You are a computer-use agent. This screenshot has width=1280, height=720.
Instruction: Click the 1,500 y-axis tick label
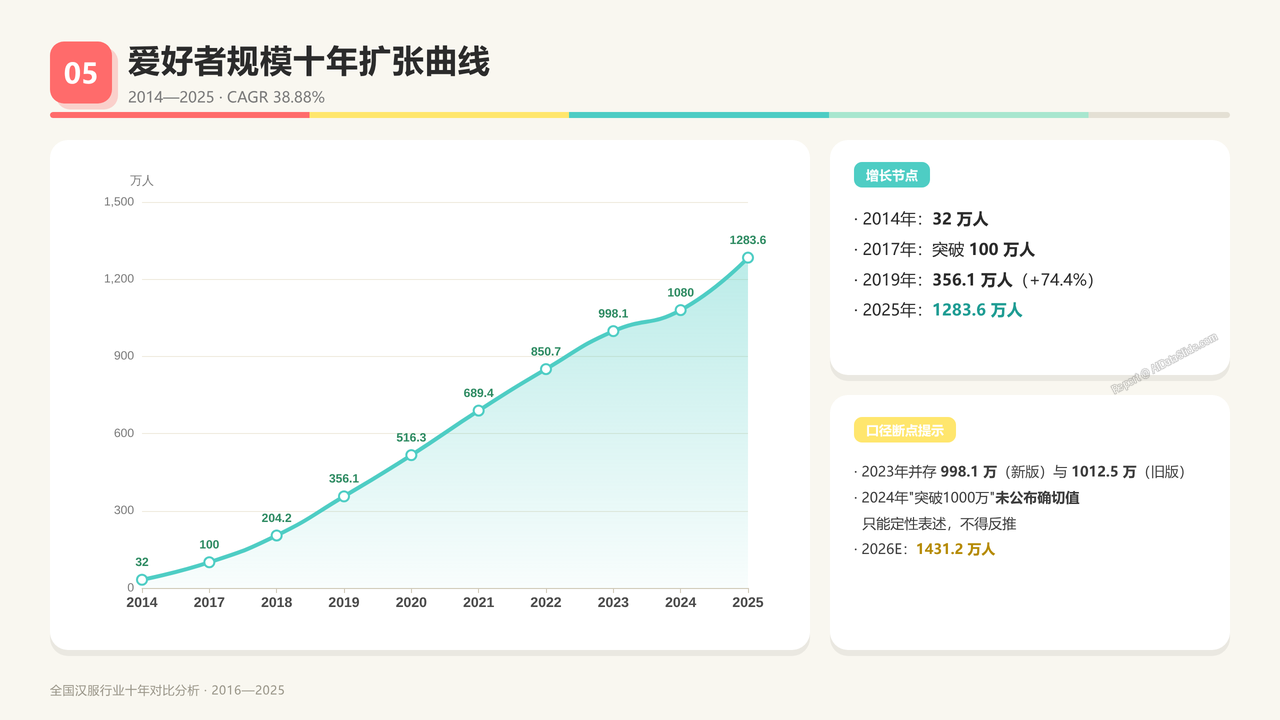(119, 202)
